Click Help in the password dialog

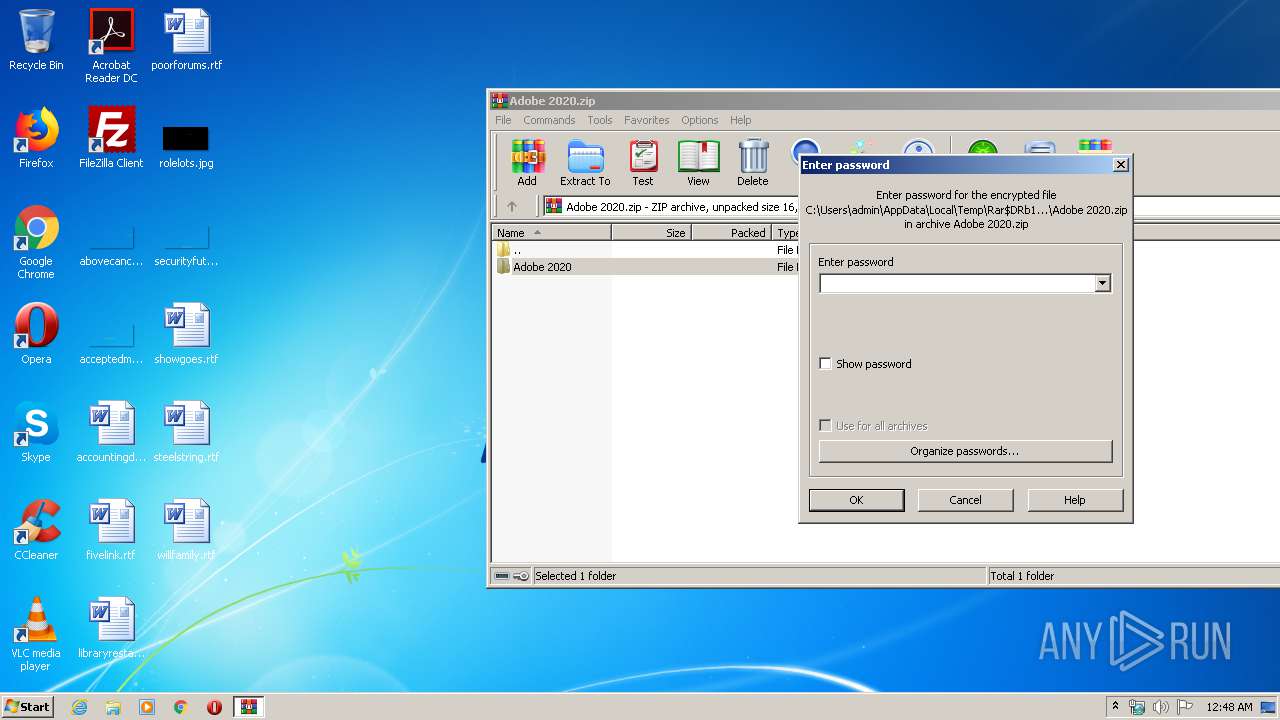tap(1075, 500)
